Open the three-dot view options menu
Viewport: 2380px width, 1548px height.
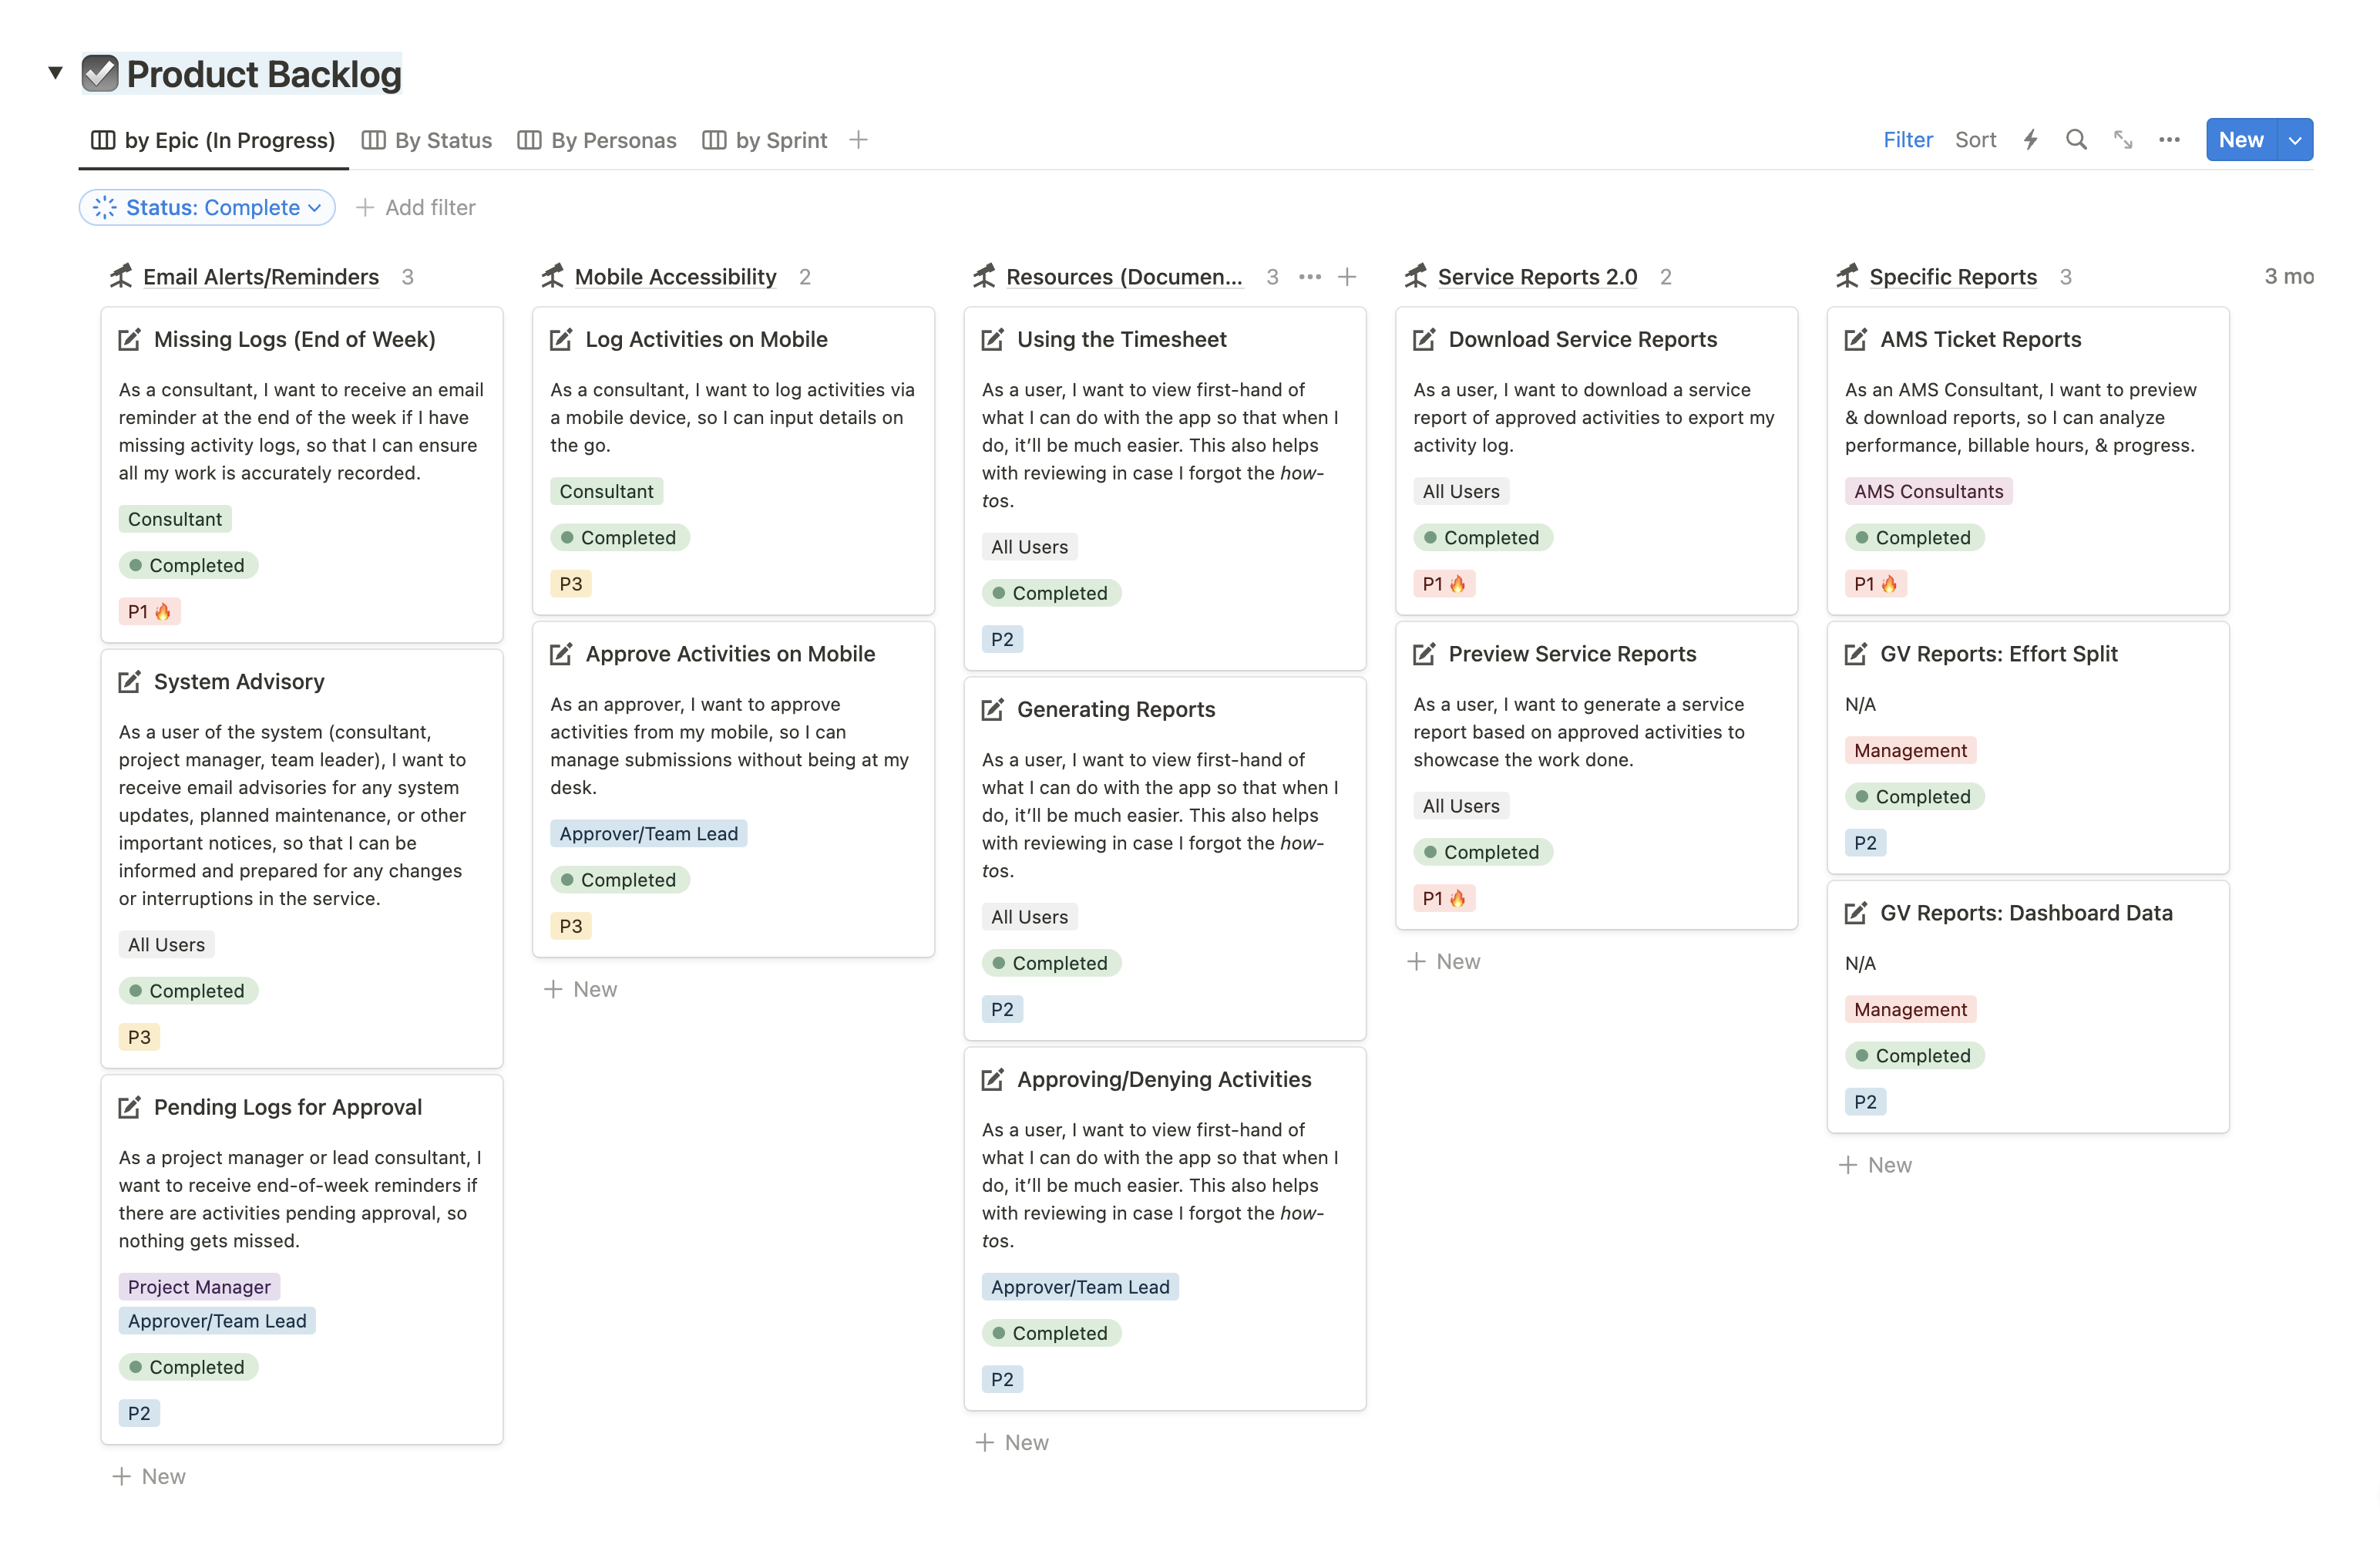pos(2168,140)
